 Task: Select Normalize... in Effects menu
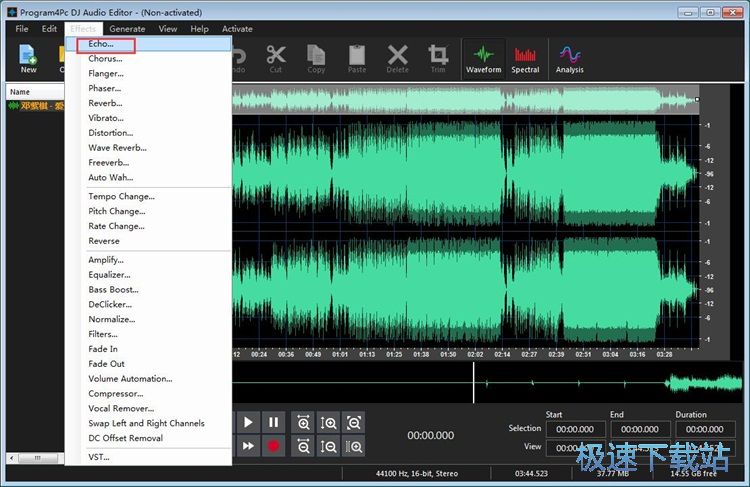coord(111,319)
